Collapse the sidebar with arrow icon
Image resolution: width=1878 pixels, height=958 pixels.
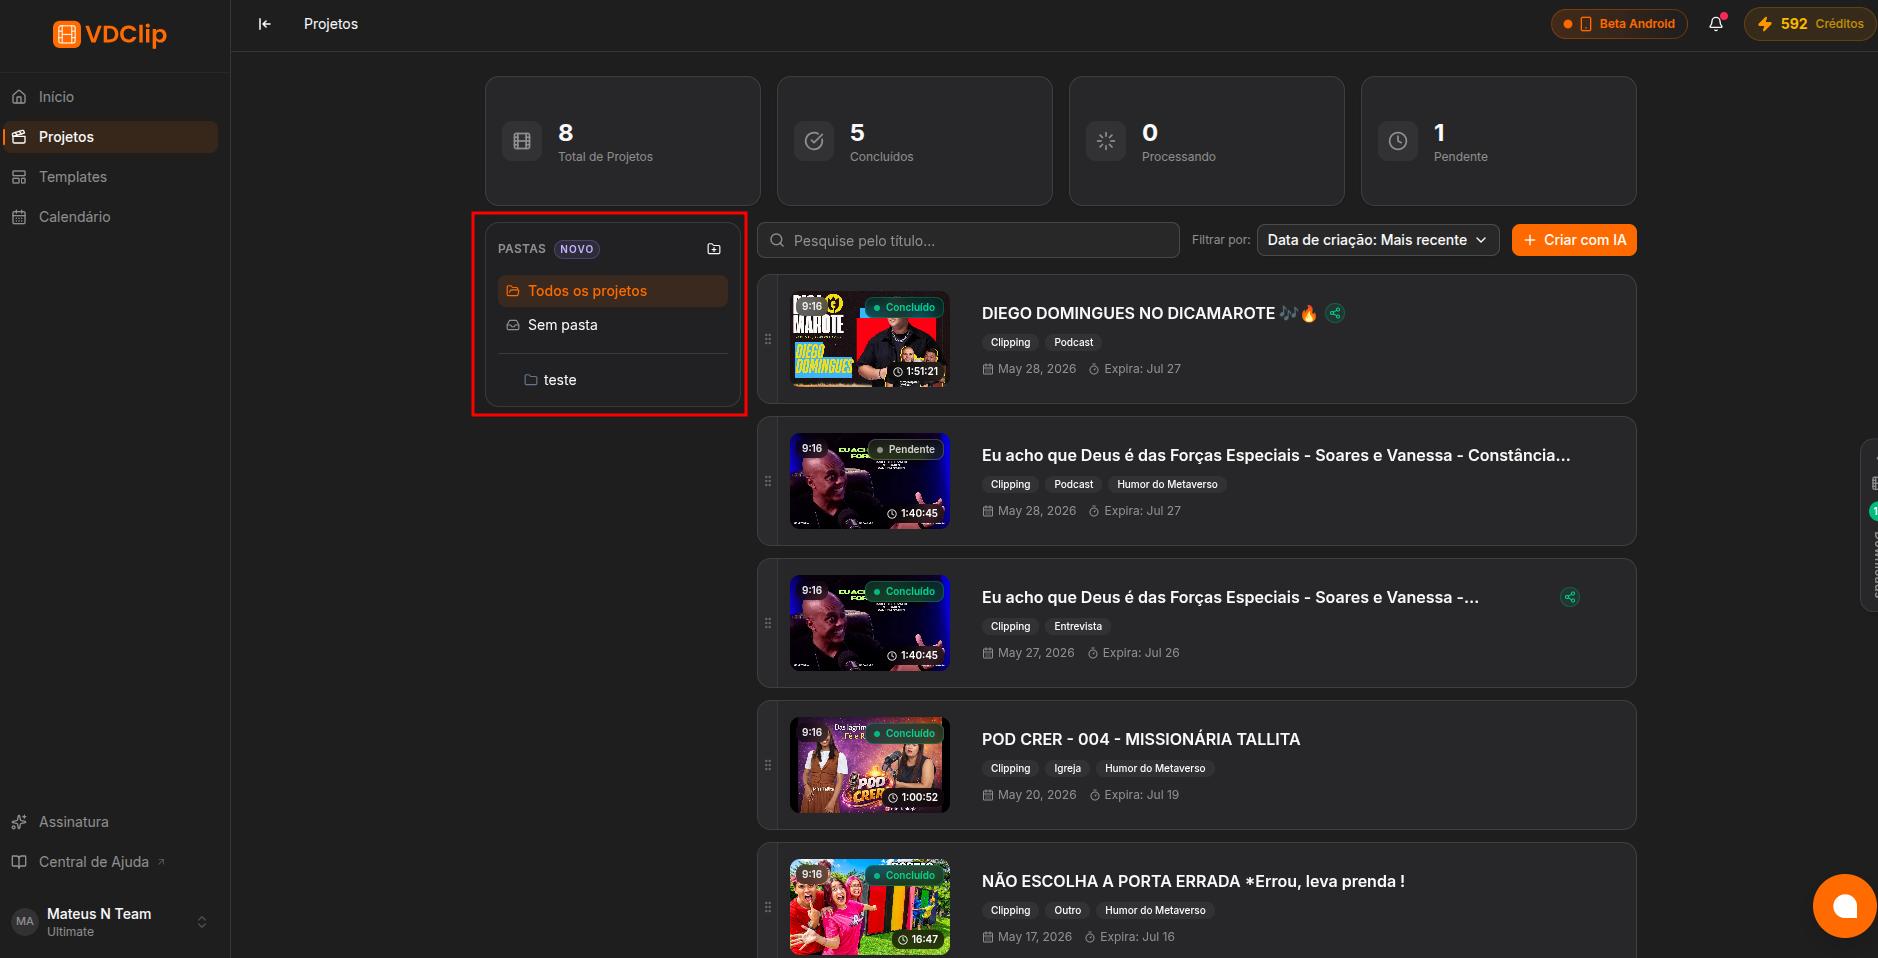point(264,24)
